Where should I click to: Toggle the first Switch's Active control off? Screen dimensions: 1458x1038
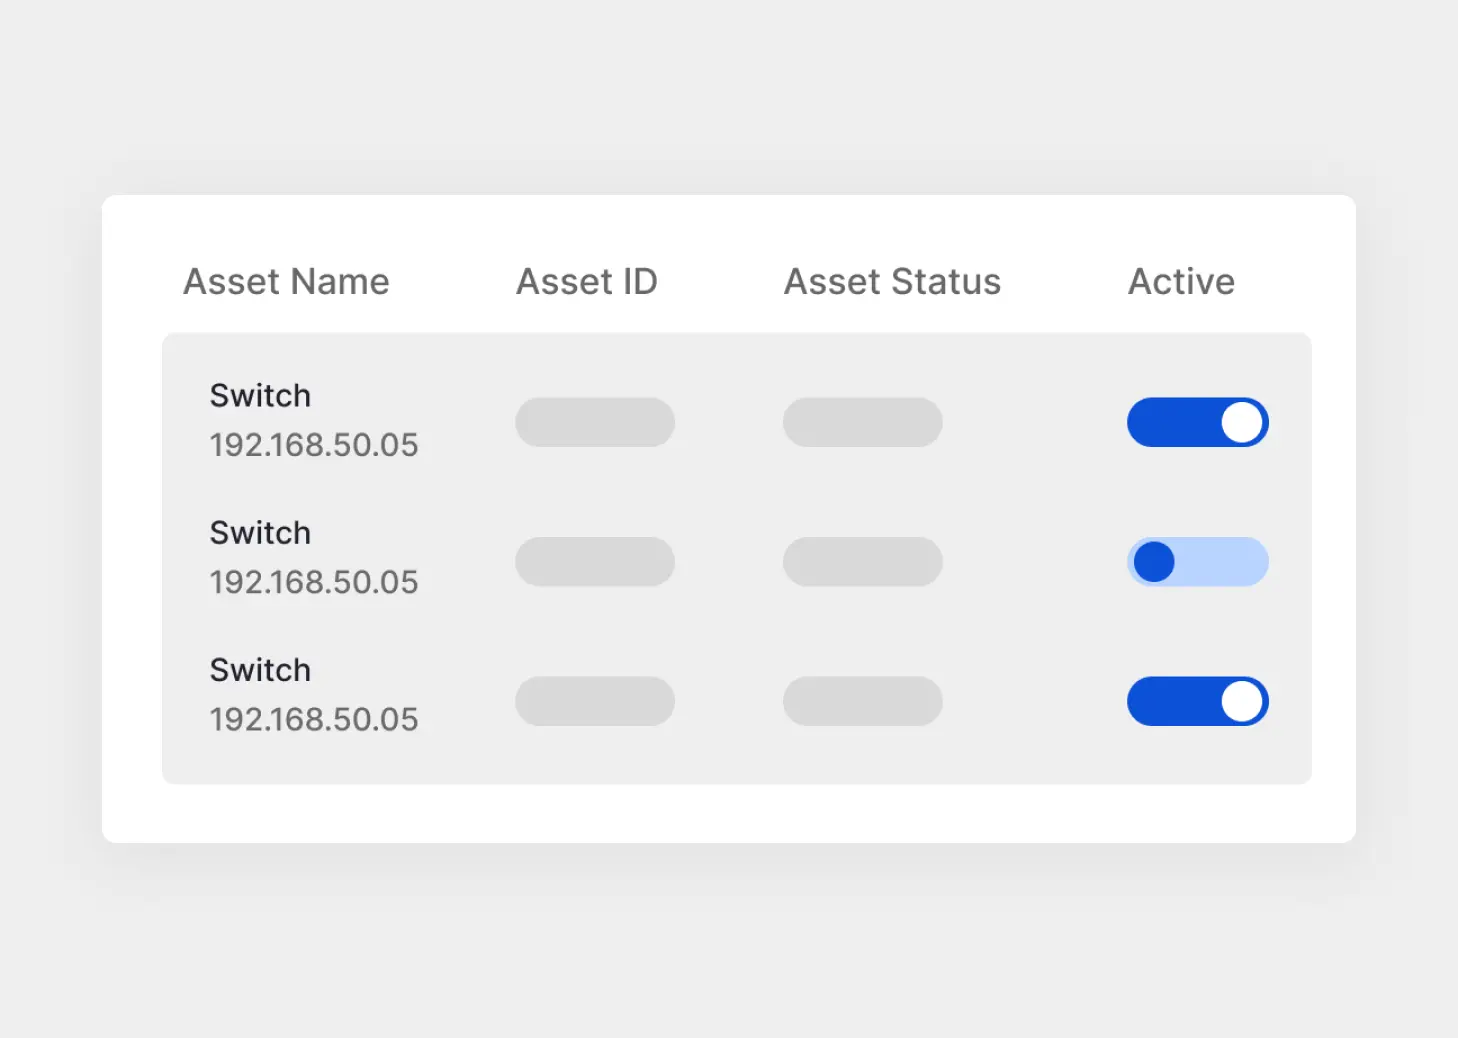coord(1197,422)
